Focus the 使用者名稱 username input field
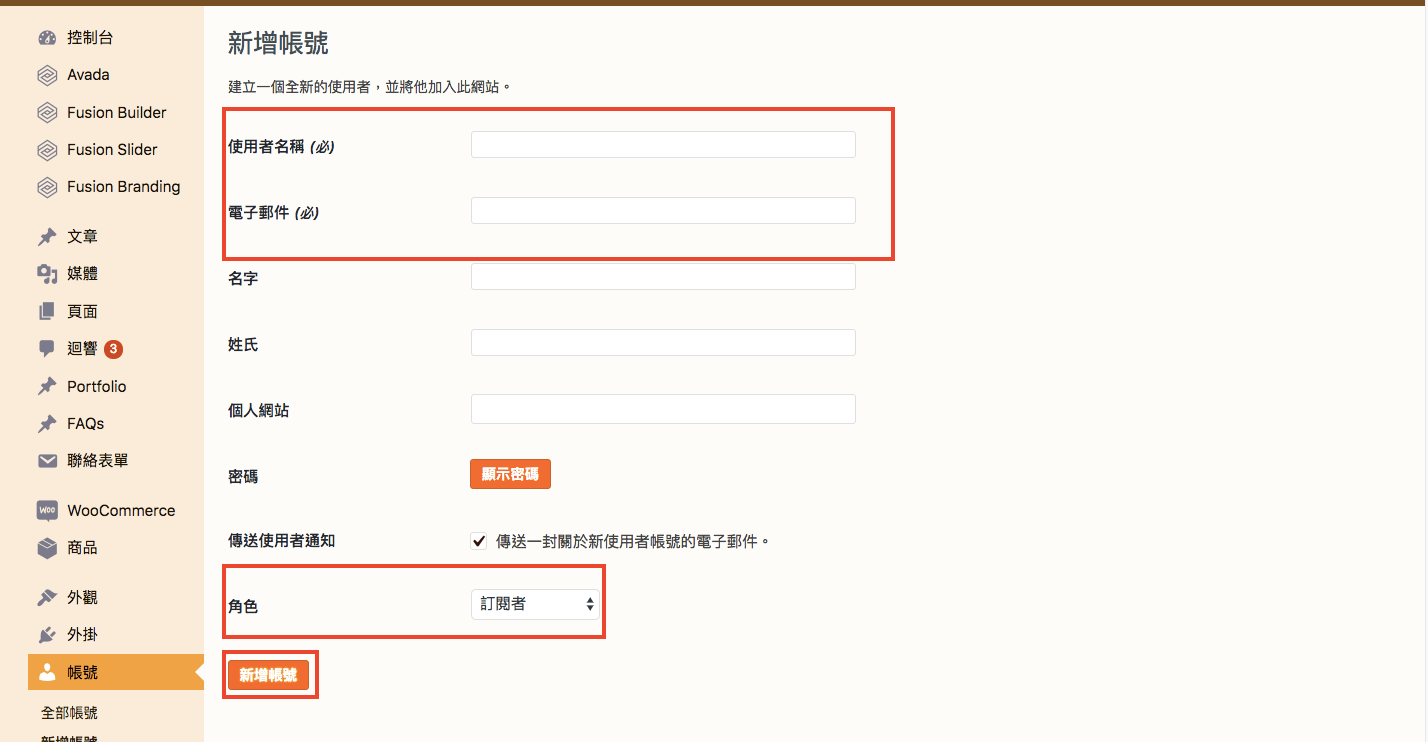Image resolution: width=1428 pixels, height=742 pixels. 663,145
